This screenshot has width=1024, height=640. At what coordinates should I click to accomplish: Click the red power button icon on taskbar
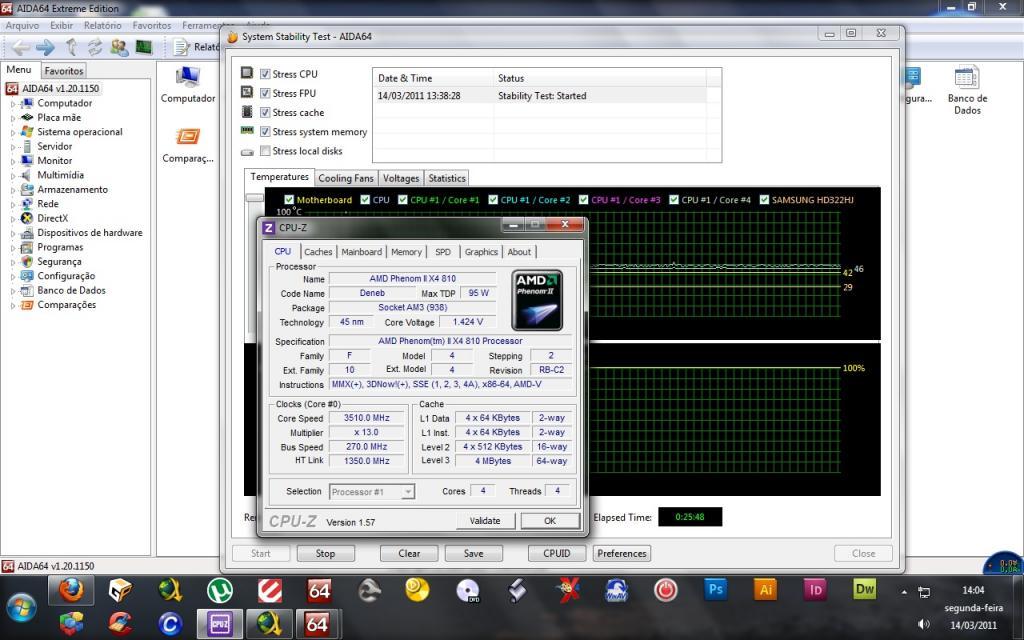[x=665, y=590]
